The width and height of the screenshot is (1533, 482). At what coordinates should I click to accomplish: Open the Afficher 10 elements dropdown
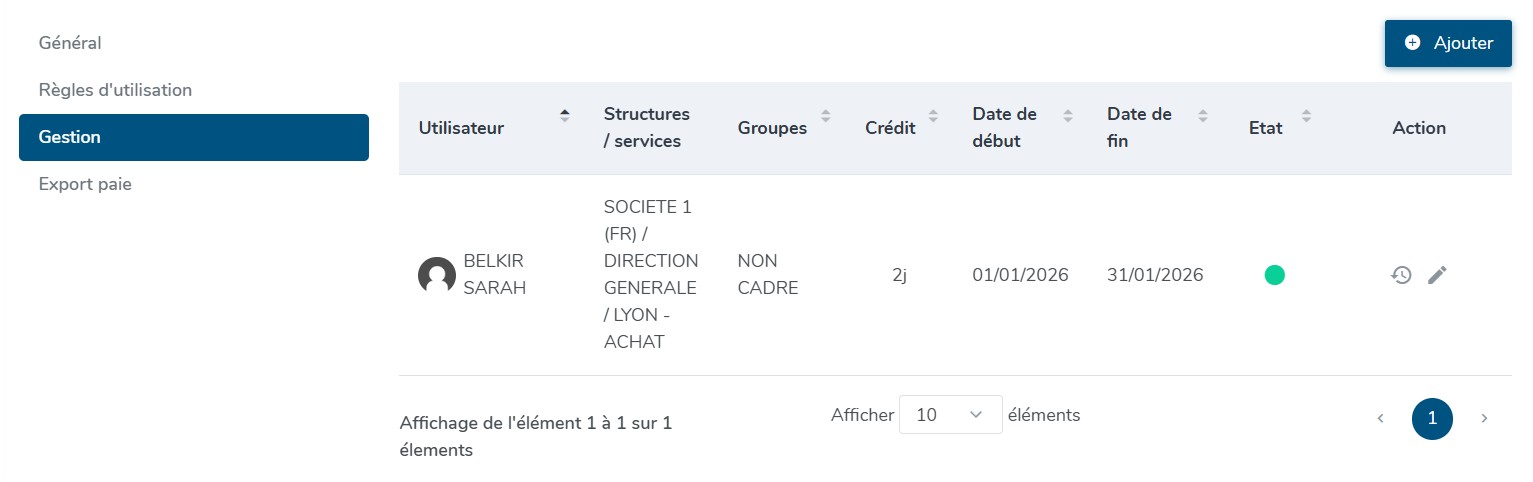tap(950, 415)
